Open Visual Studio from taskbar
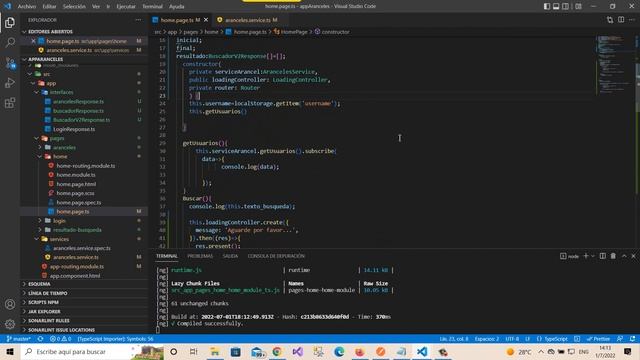This screenshot has height=360, width=640. [298, 351]
